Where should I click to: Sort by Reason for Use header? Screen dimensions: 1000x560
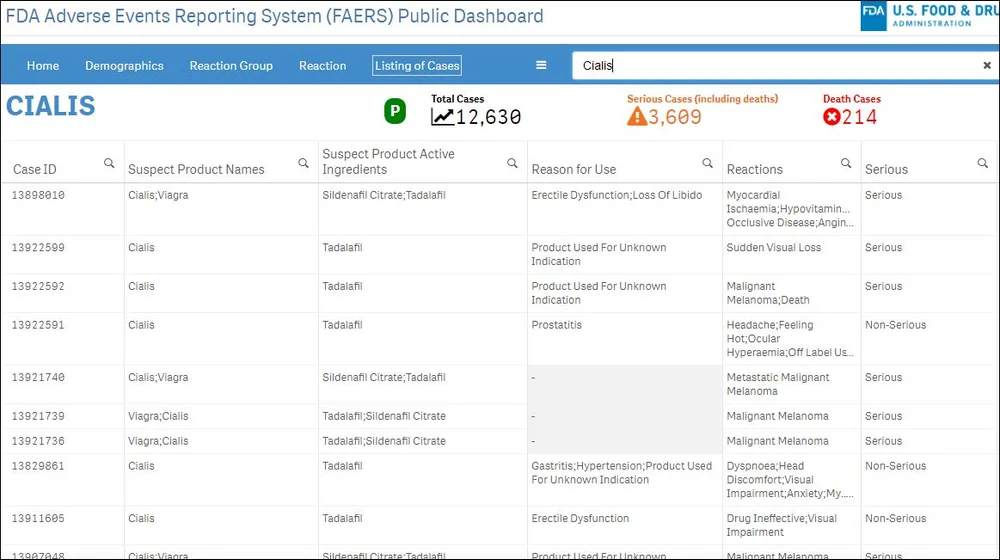point(574,169)
